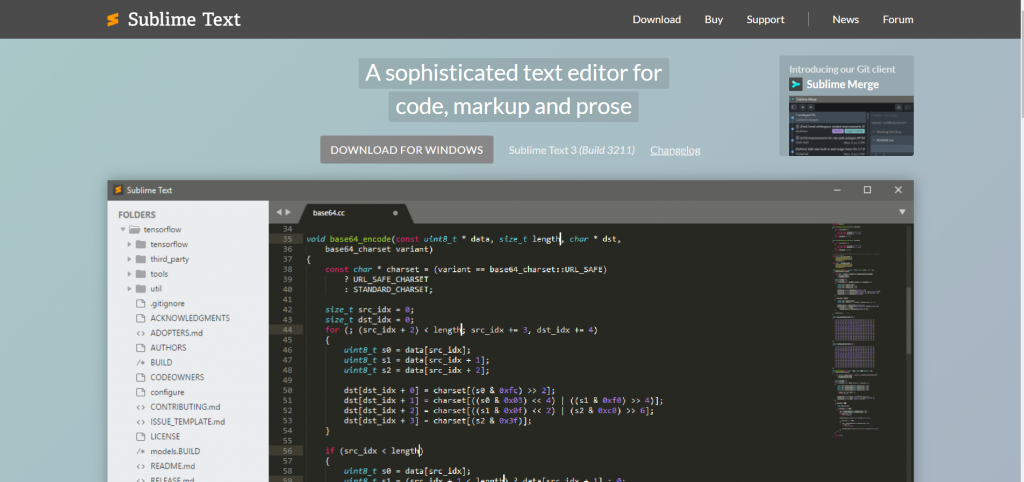Click line number 56 in gutter

point(287,451)
